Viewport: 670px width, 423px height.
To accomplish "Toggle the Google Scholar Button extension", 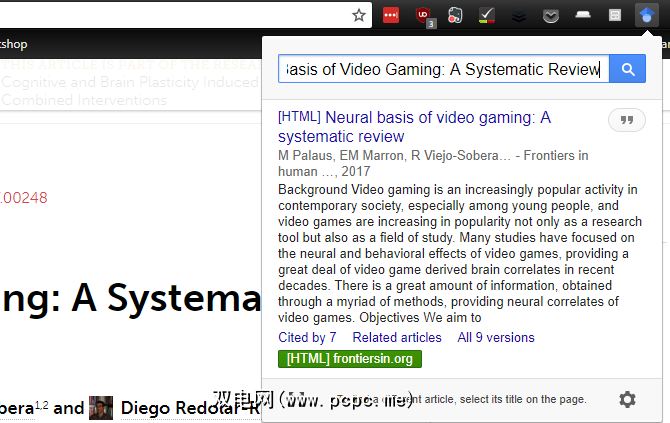I will point(647,15).
